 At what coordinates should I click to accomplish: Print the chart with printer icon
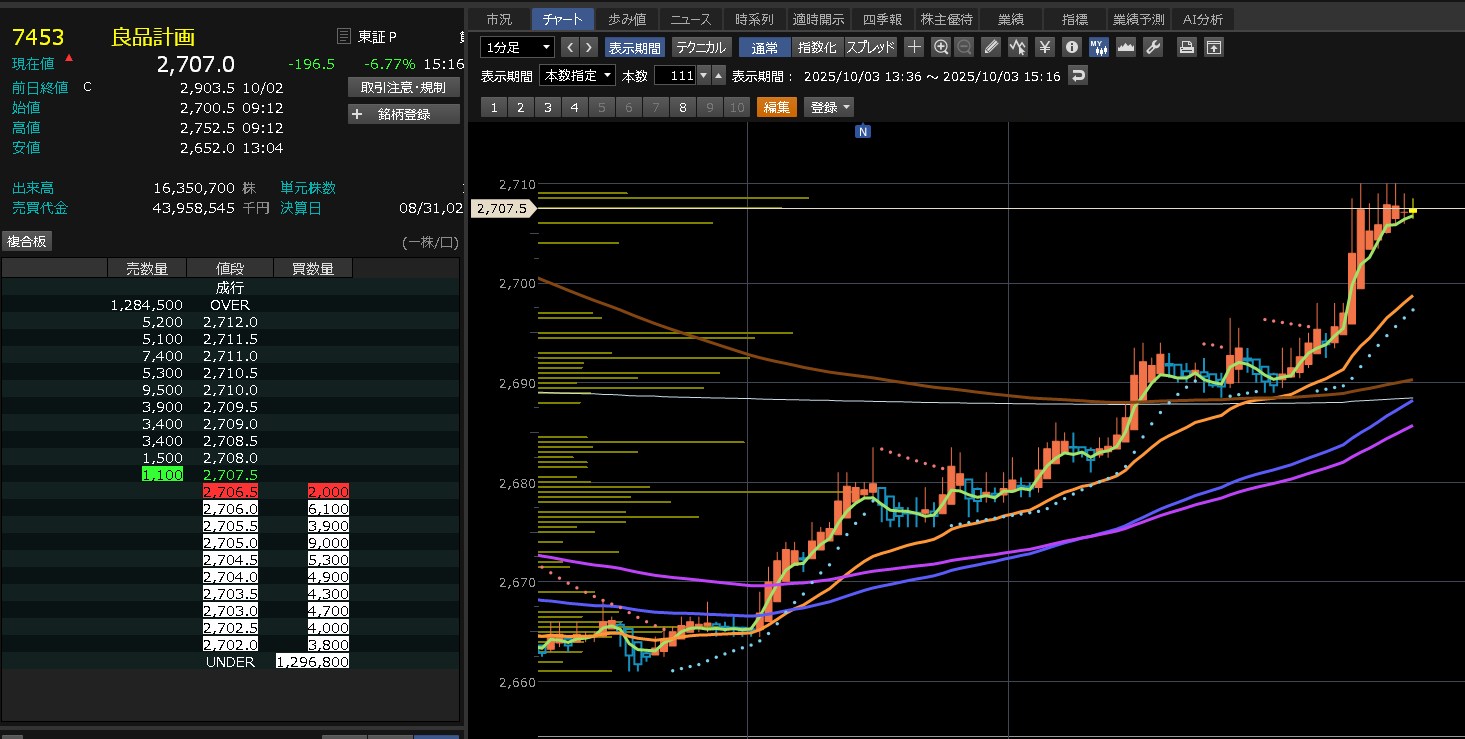pyautogui.click(x=1186, y=47)
